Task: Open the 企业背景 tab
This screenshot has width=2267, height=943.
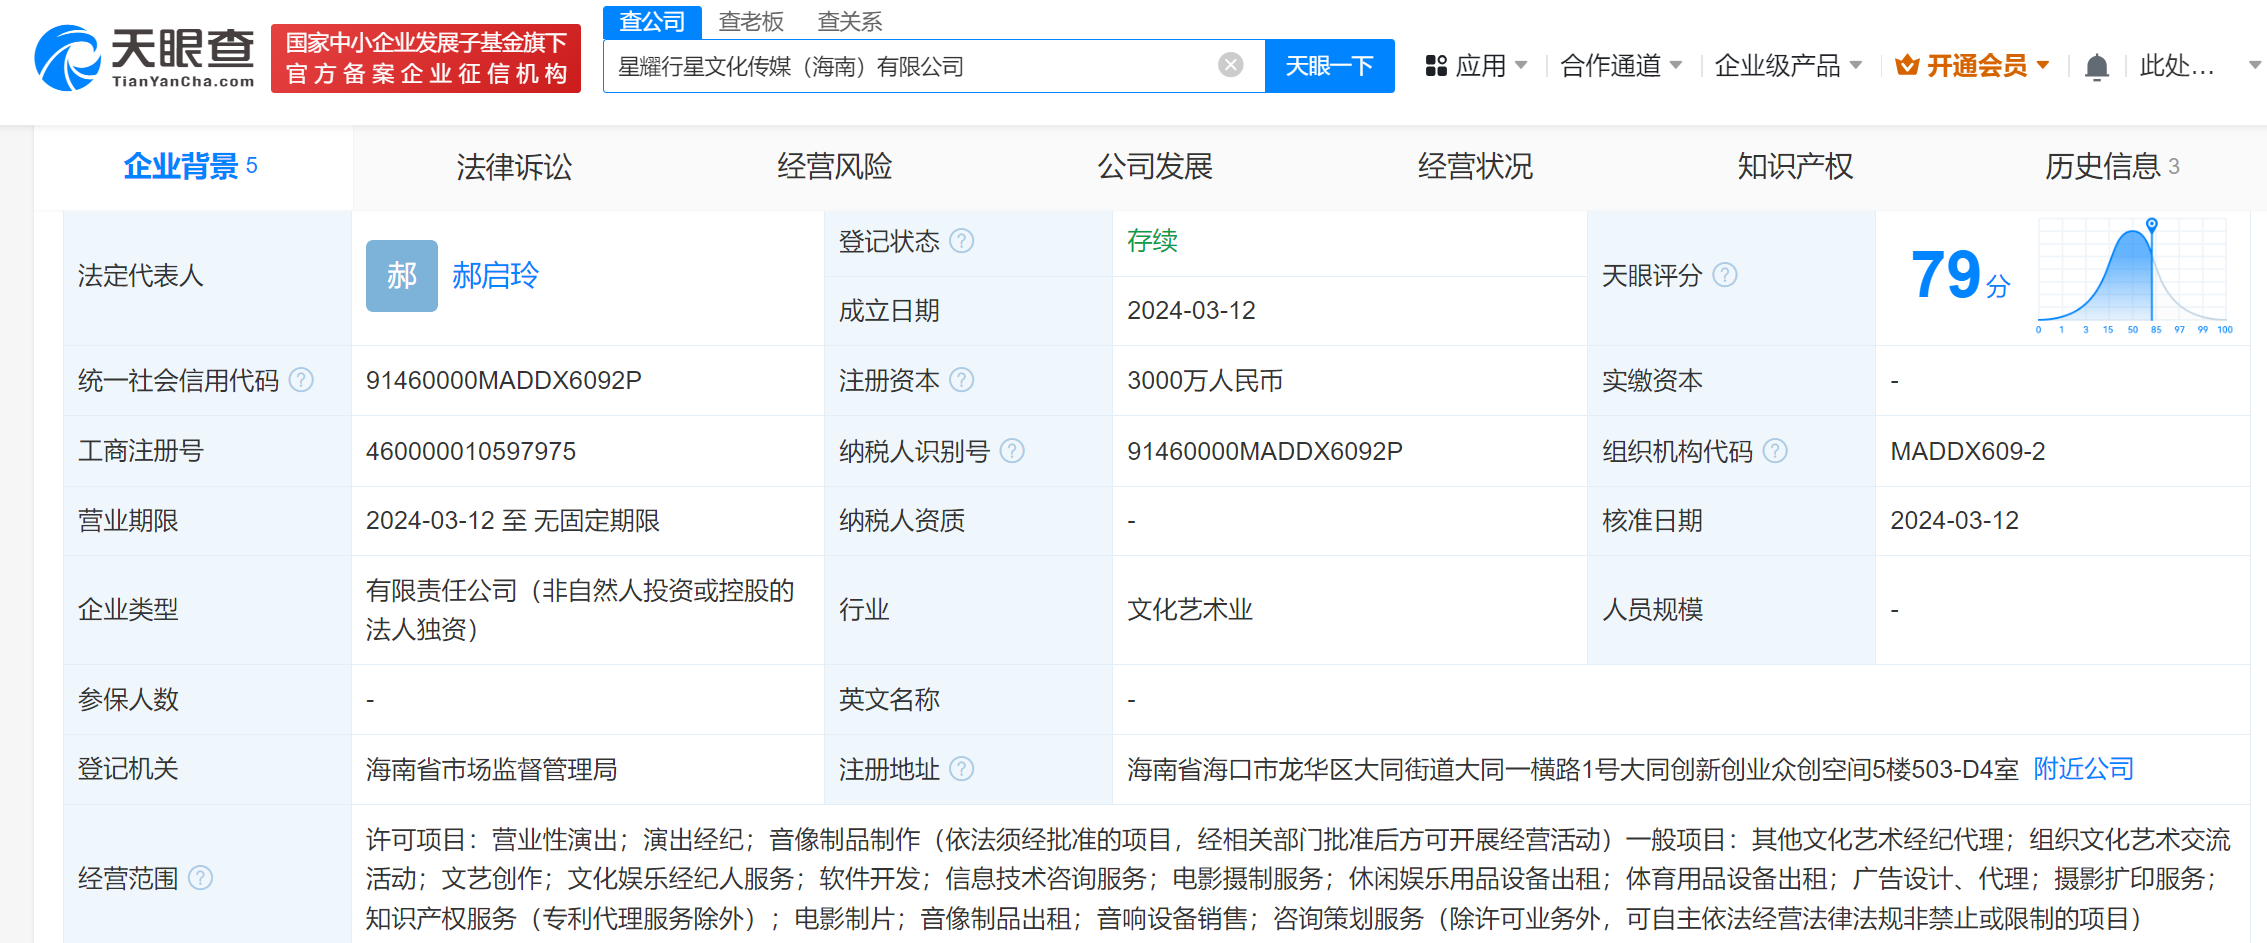Action: point(192,166)
